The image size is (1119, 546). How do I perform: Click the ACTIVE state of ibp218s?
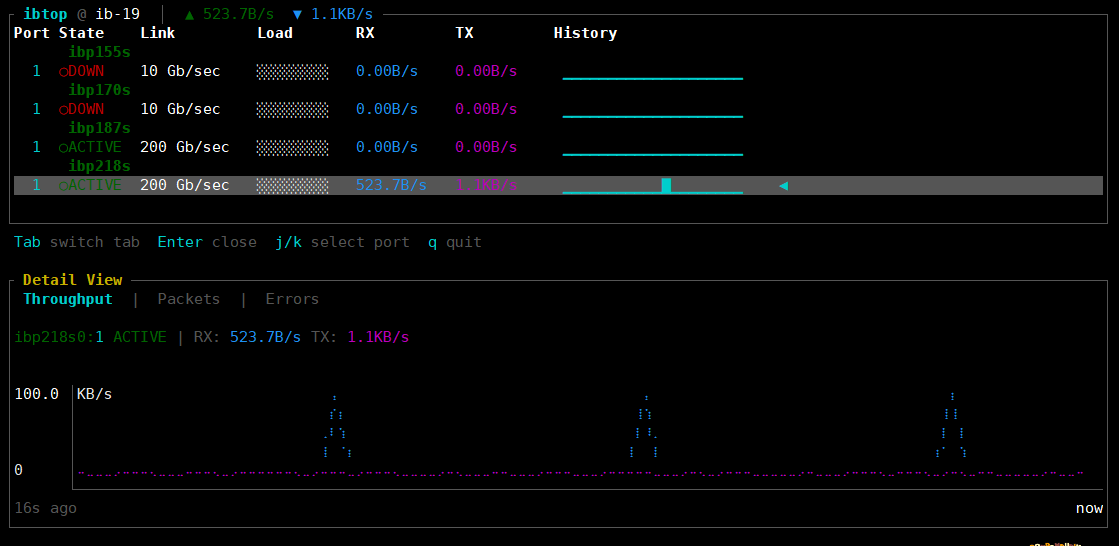click(x=90, y=185)
